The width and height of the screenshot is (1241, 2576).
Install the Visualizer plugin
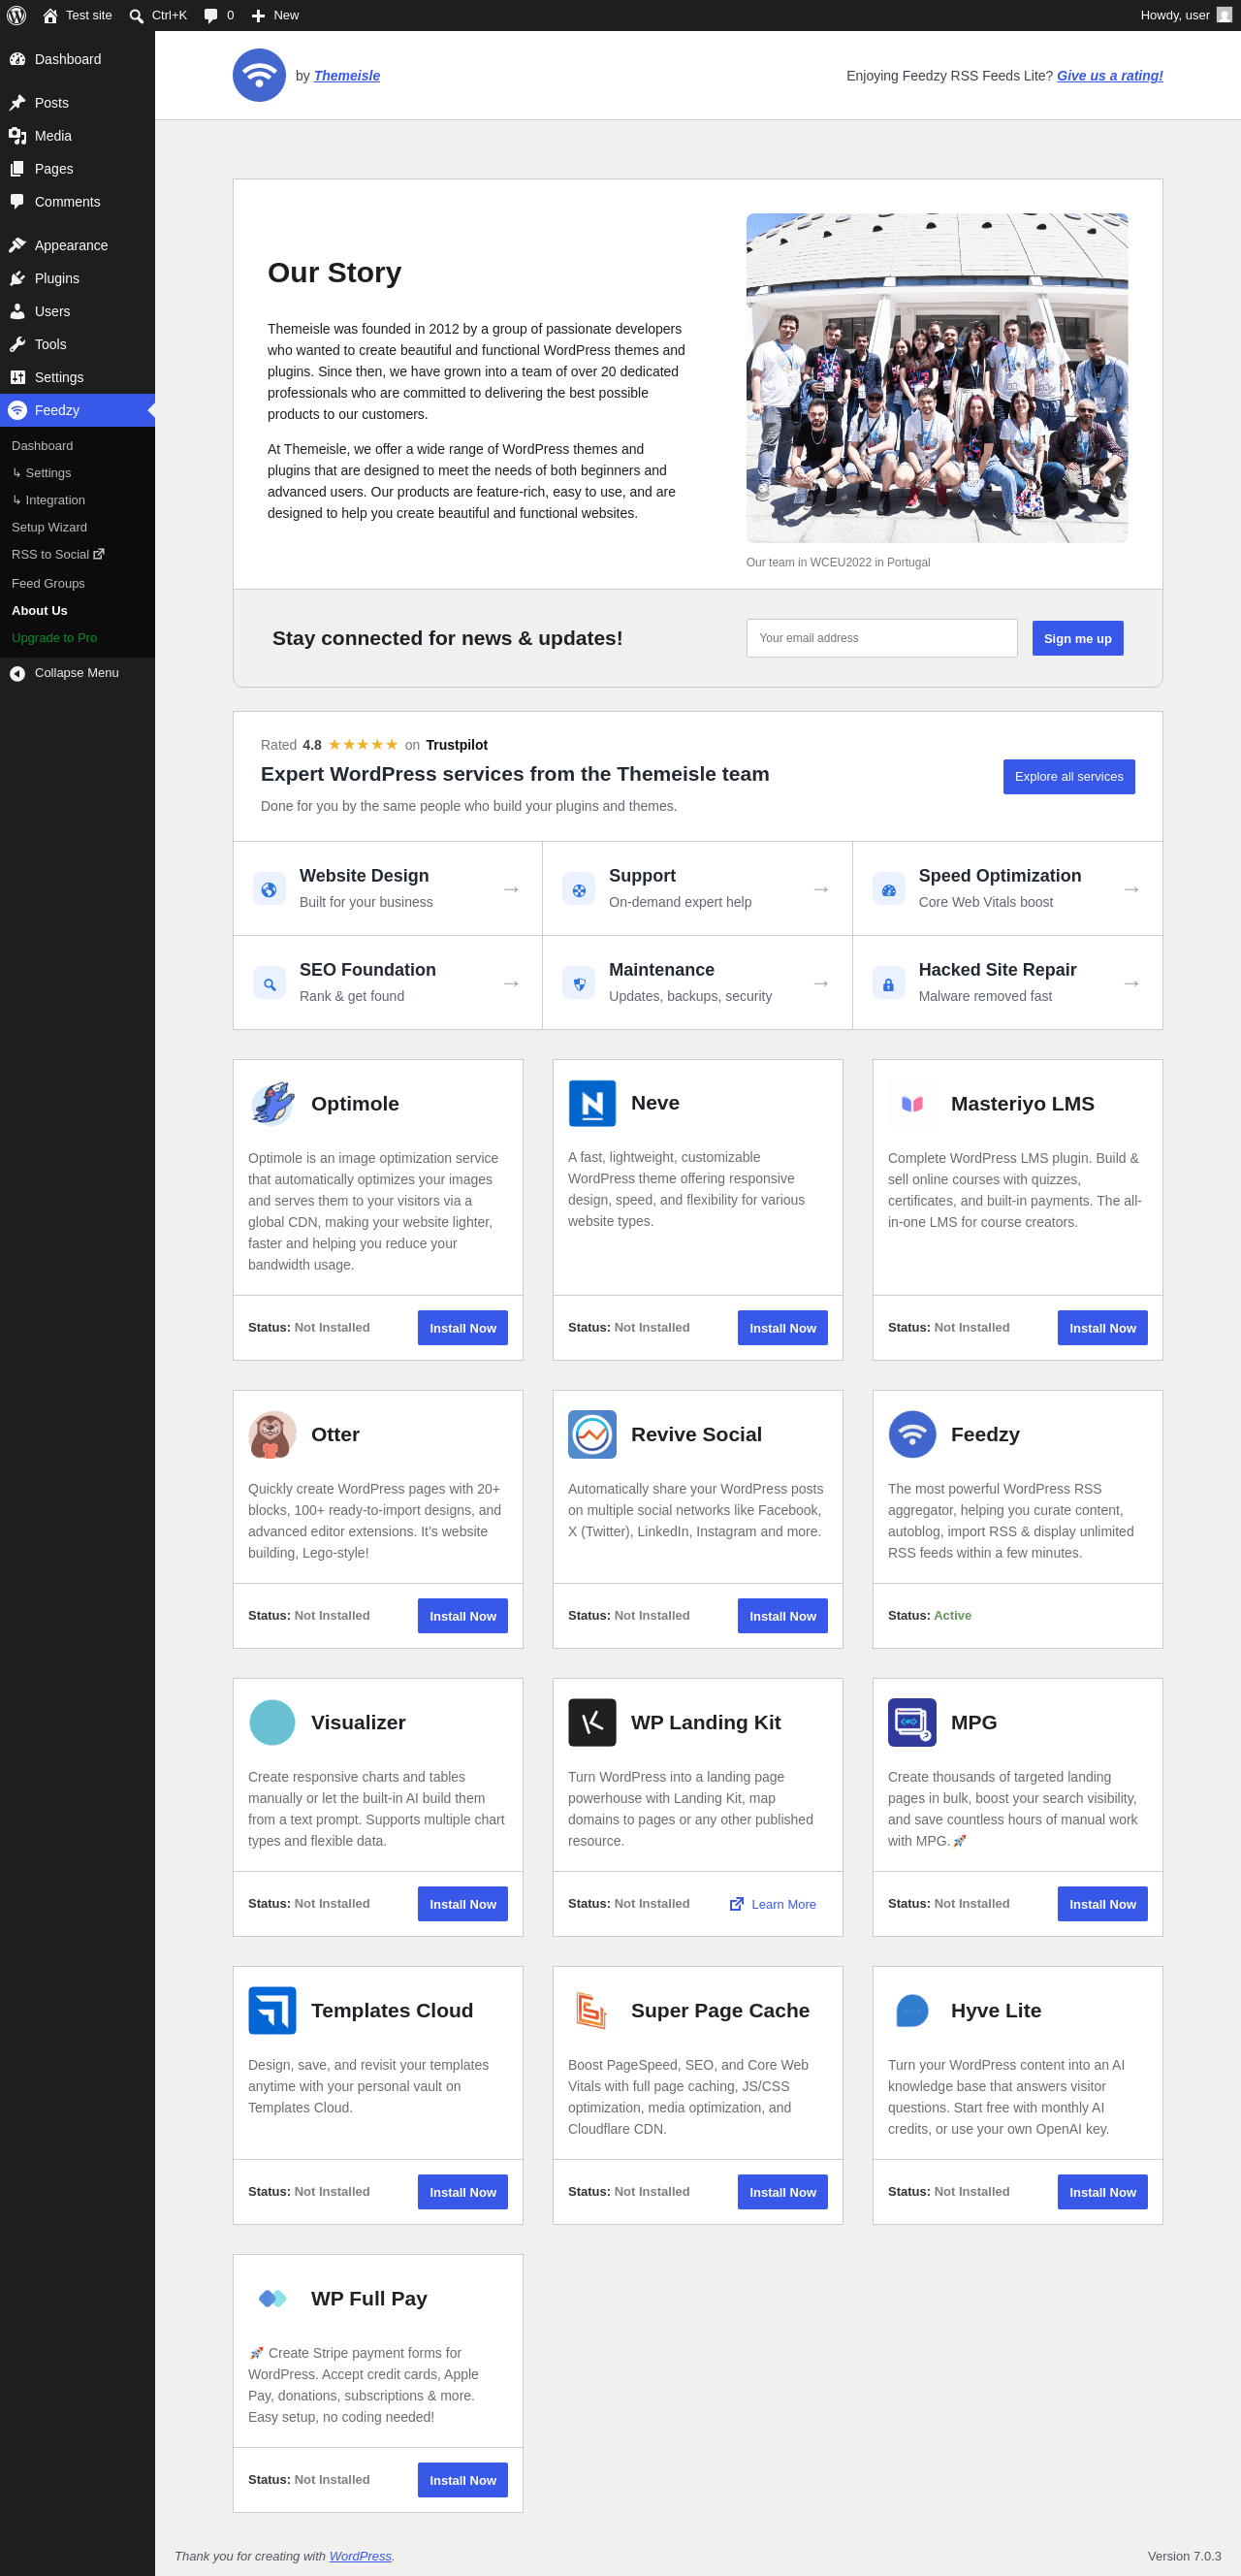[x=462, y=1904]
